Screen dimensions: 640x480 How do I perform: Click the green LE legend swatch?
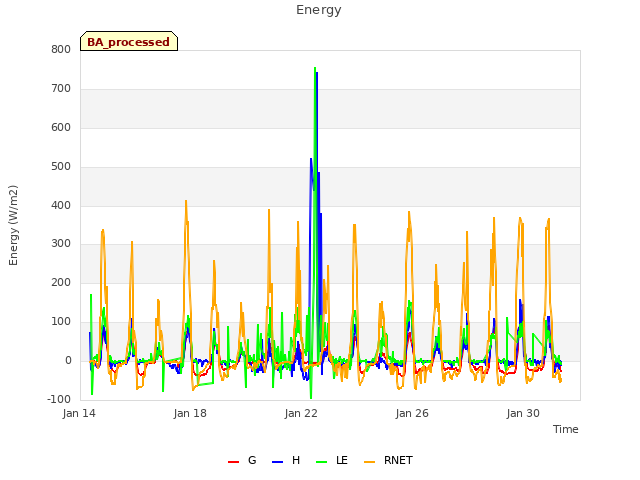(321, 462)
